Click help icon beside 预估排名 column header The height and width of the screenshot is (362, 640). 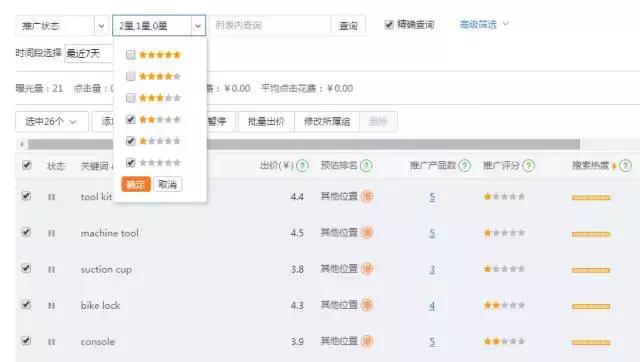coord(366,165)
